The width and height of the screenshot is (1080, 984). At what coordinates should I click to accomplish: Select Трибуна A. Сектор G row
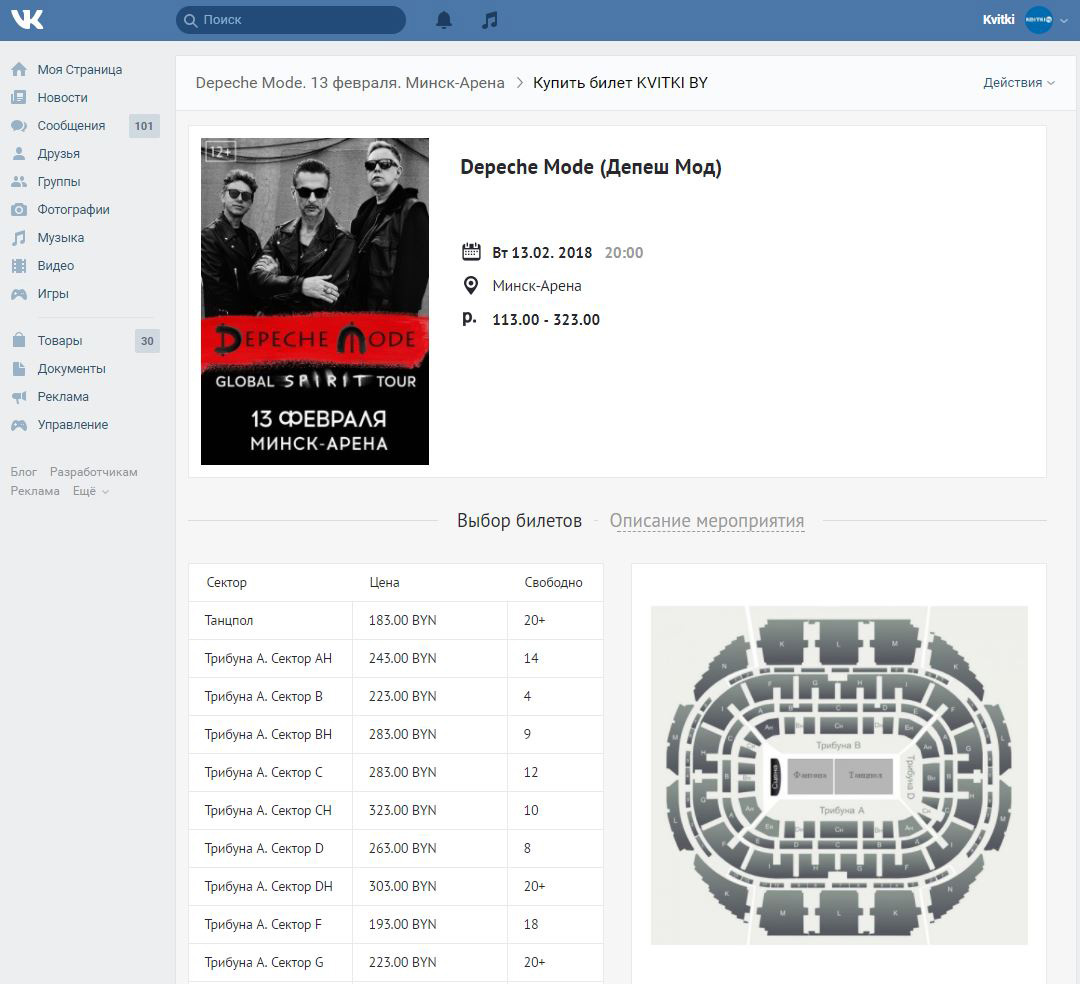pyautogui.click(x=396, y=962)
